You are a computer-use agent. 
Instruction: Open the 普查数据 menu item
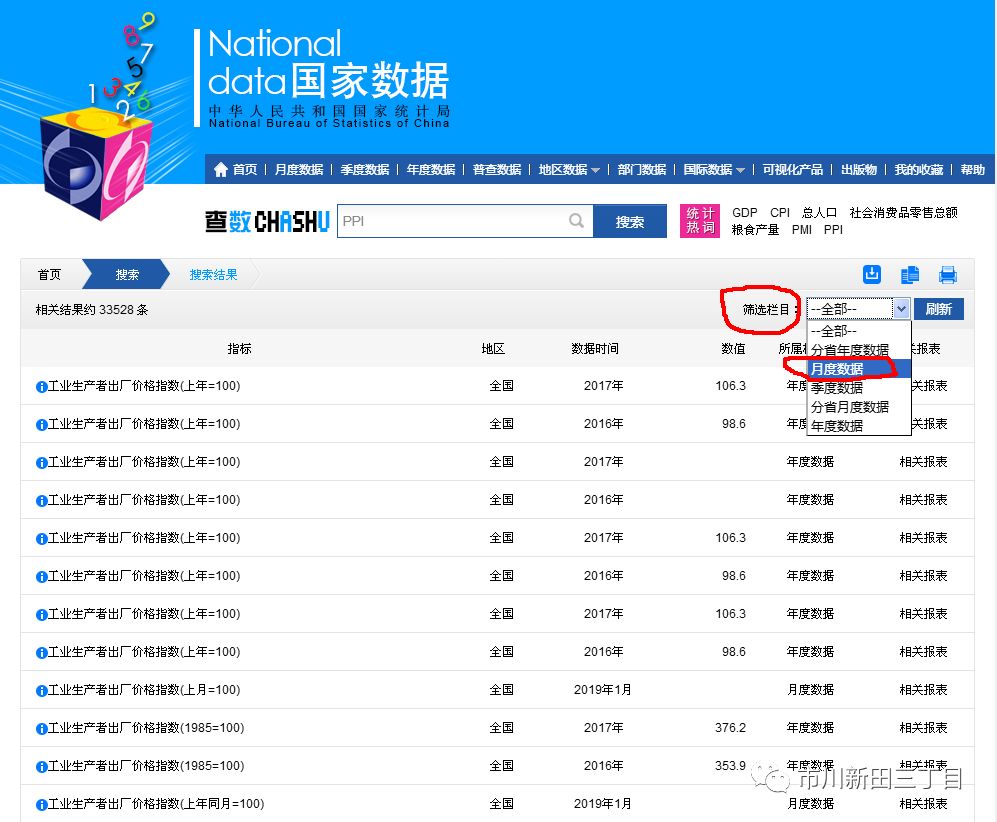pyautogui.click(x=495, y=169)
